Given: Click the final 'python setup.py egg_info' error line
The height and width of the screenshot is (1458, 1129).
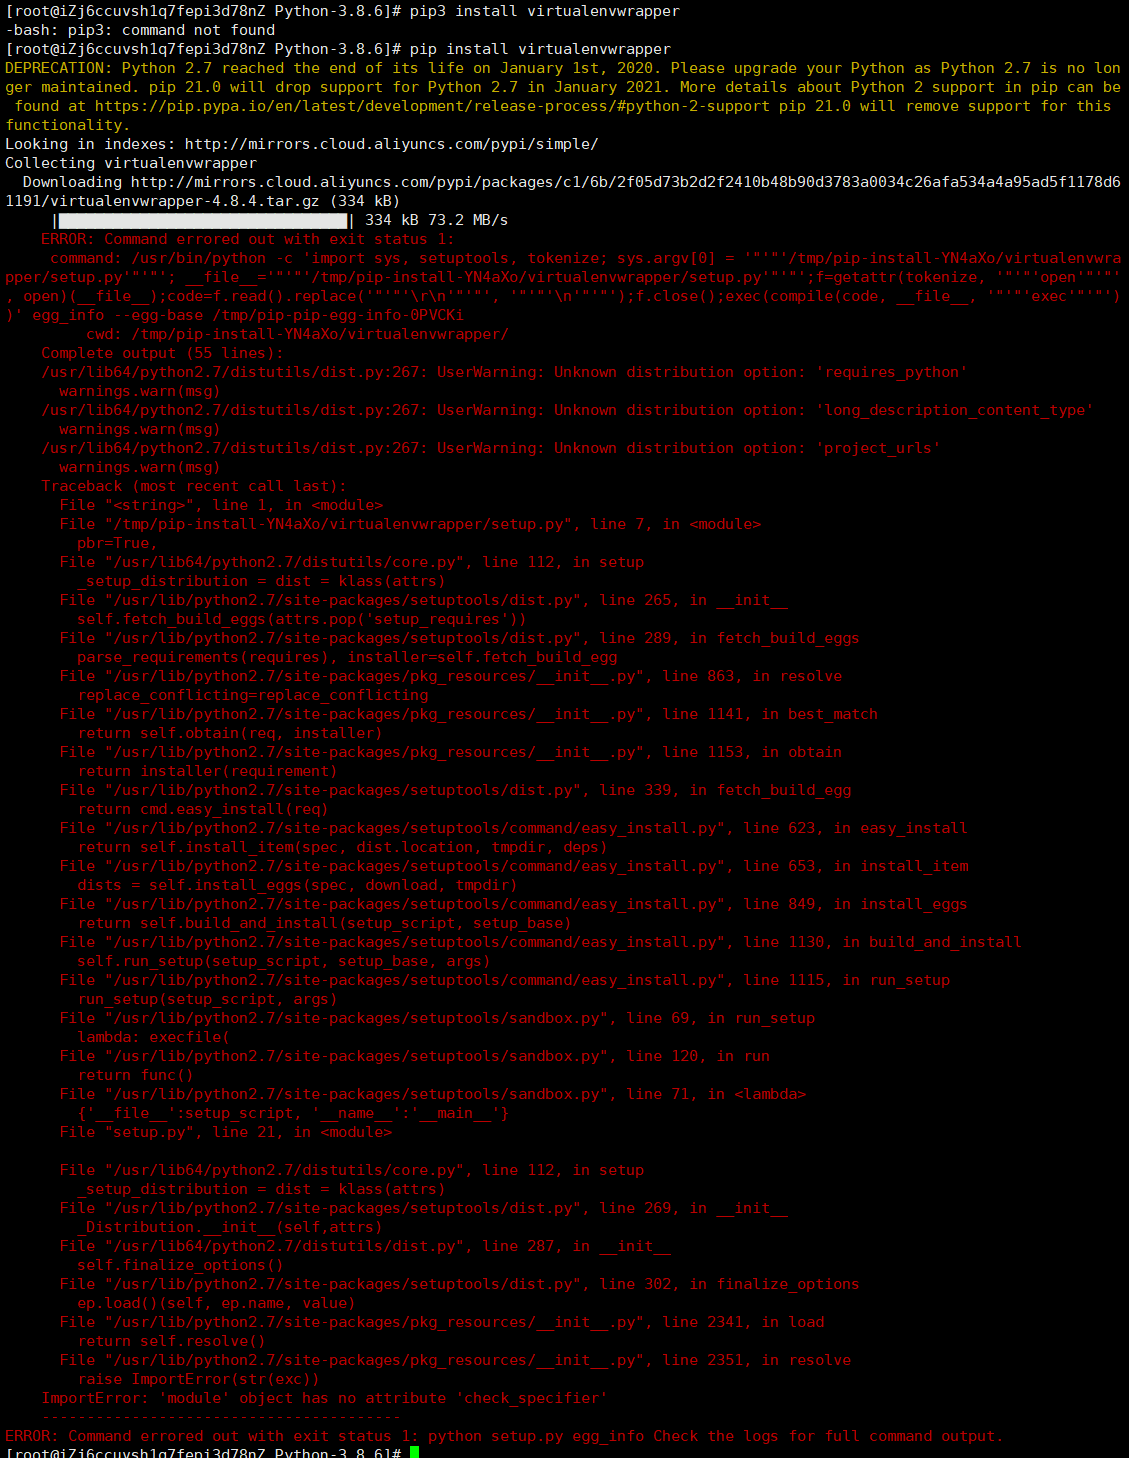Looking at the screenshot, I should 504,1436.
